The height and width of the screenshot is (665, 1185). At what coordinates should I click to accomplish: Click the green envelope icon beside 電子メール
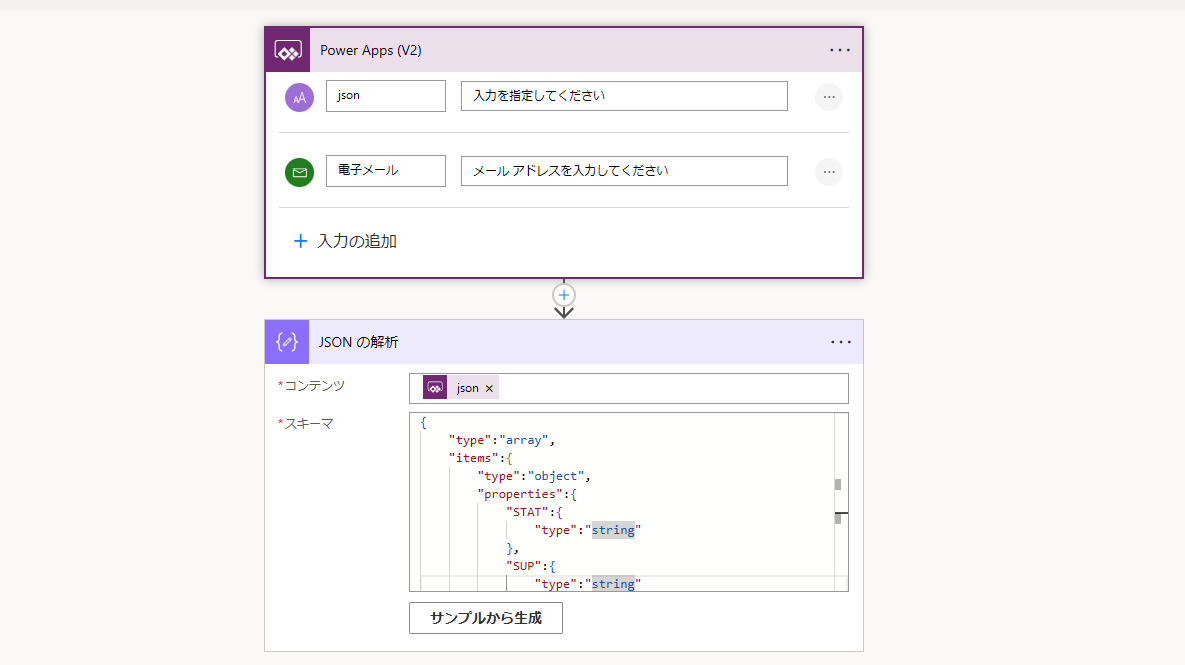[x=299, y=172]
